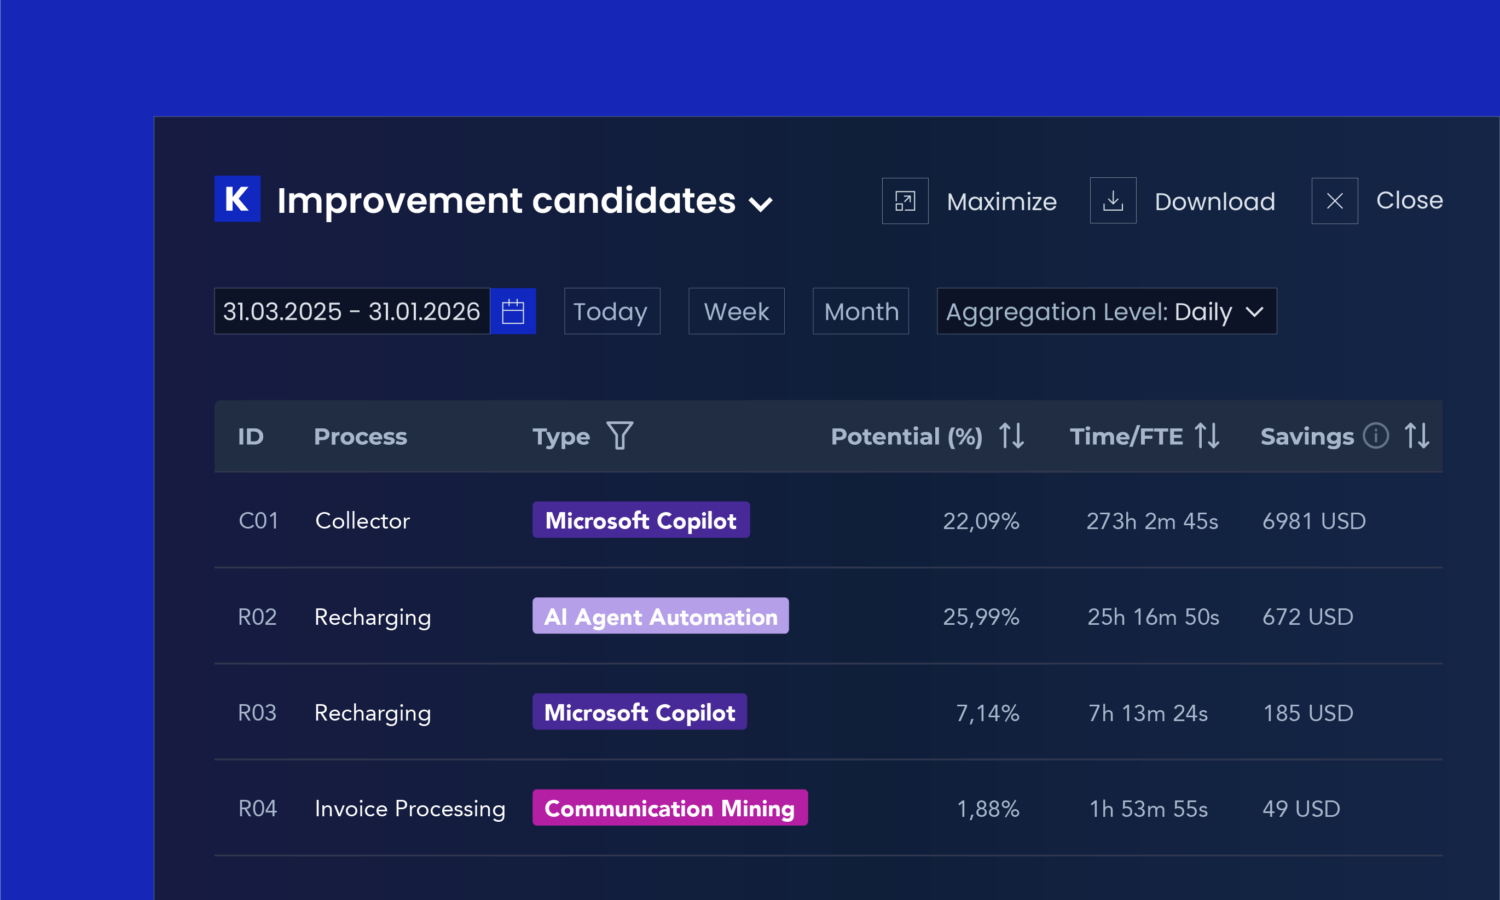Select the Week range button
Image resolution: width=1500 pixels, height=900 pixels.
tap(737, 311)
